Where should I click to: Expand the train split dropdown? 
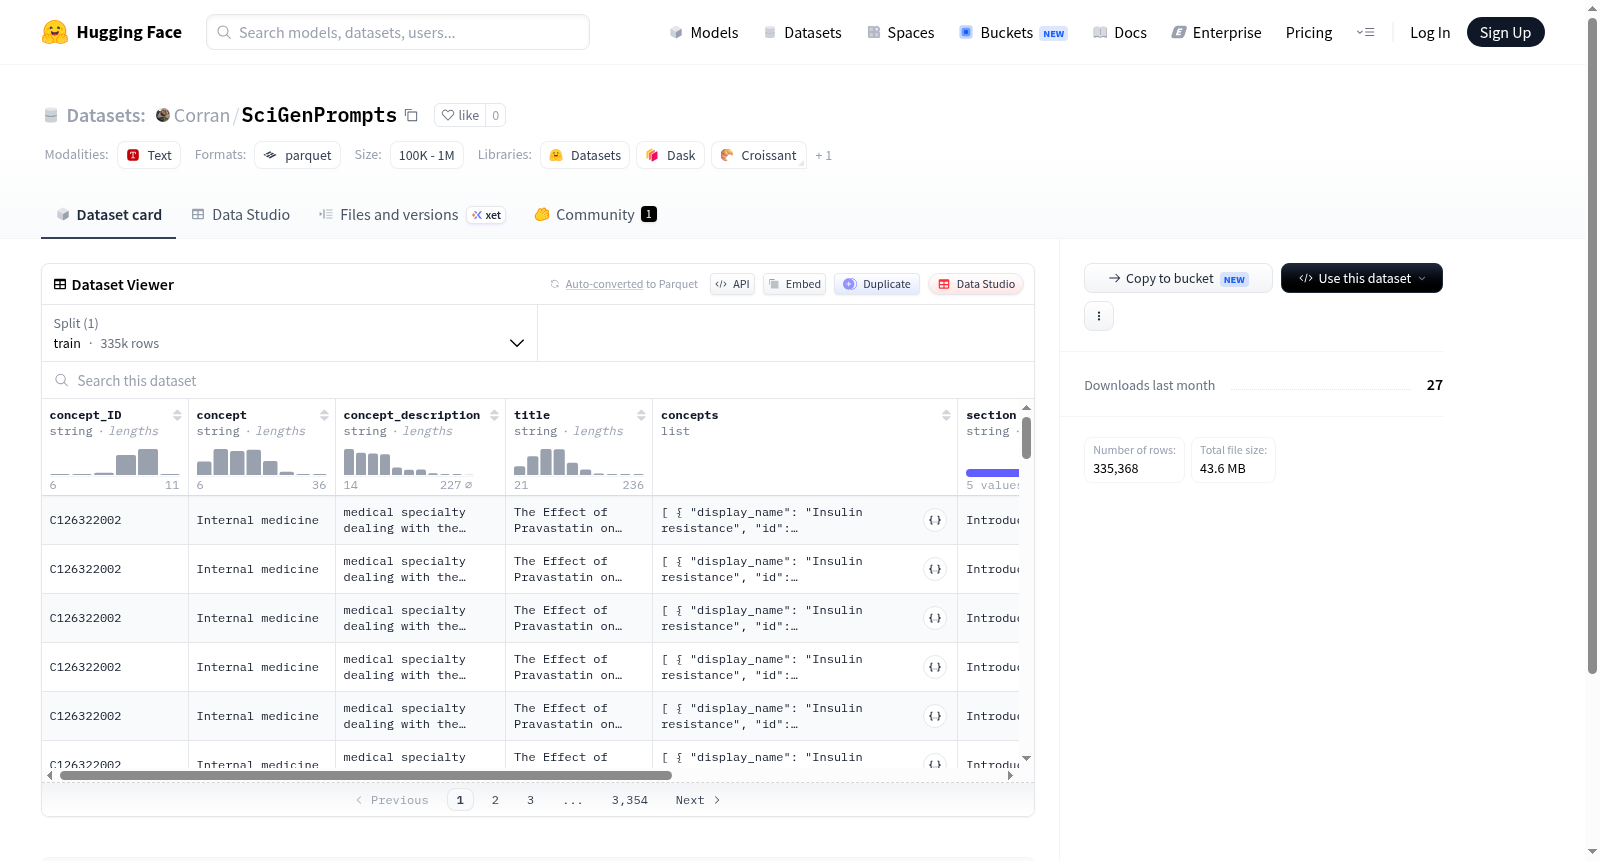290,333
